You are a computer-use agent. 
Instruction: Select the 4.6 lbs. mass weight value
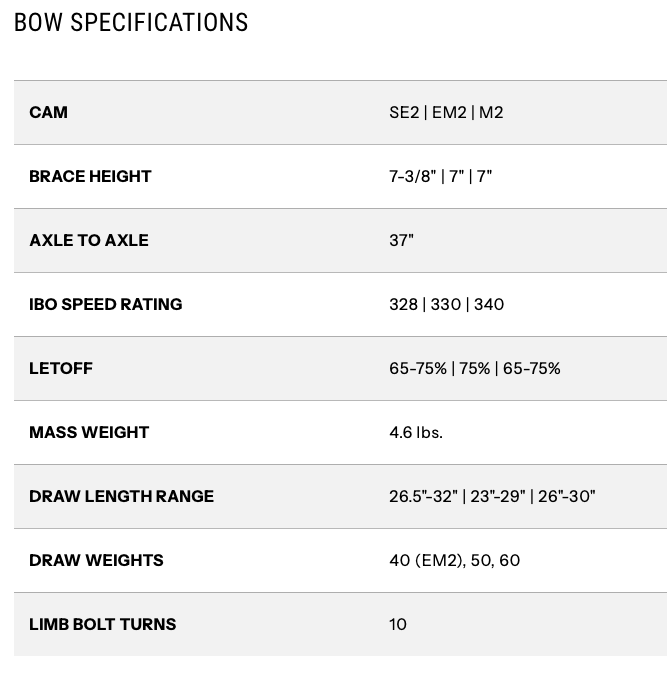click(x=415, y=432)
